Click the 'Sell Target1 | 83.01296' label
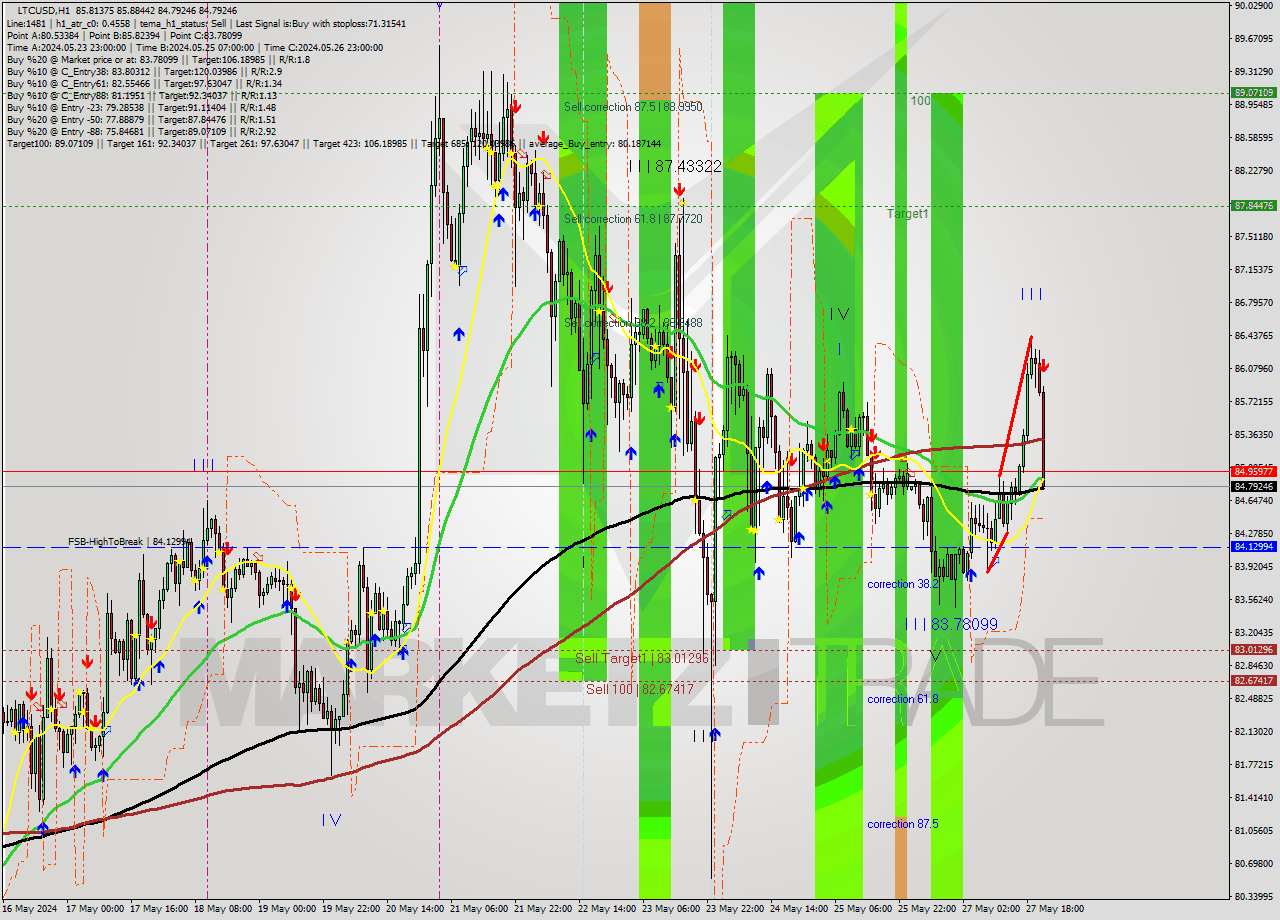1280x920 pixels. (x=641, y=658)
